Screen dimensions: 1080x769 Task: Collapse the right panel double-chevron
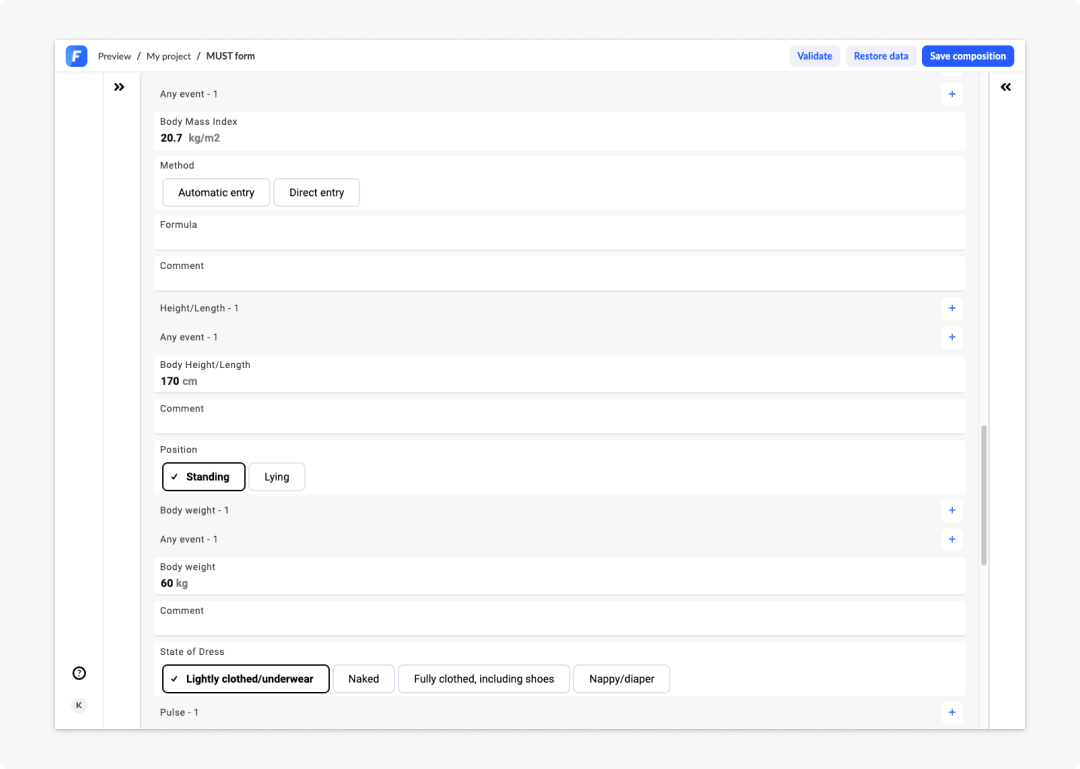(x=1006, y=87)
